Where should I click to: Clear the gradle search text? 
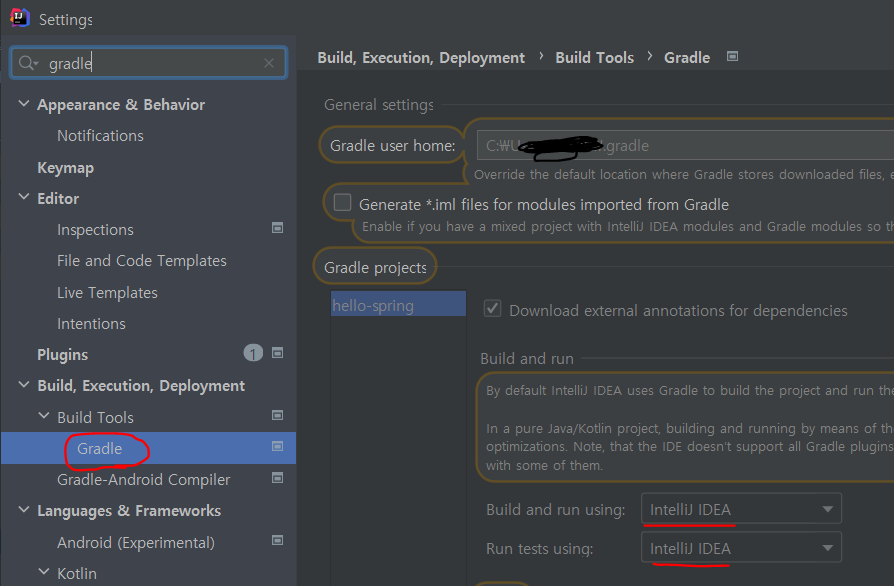(269, 63)
